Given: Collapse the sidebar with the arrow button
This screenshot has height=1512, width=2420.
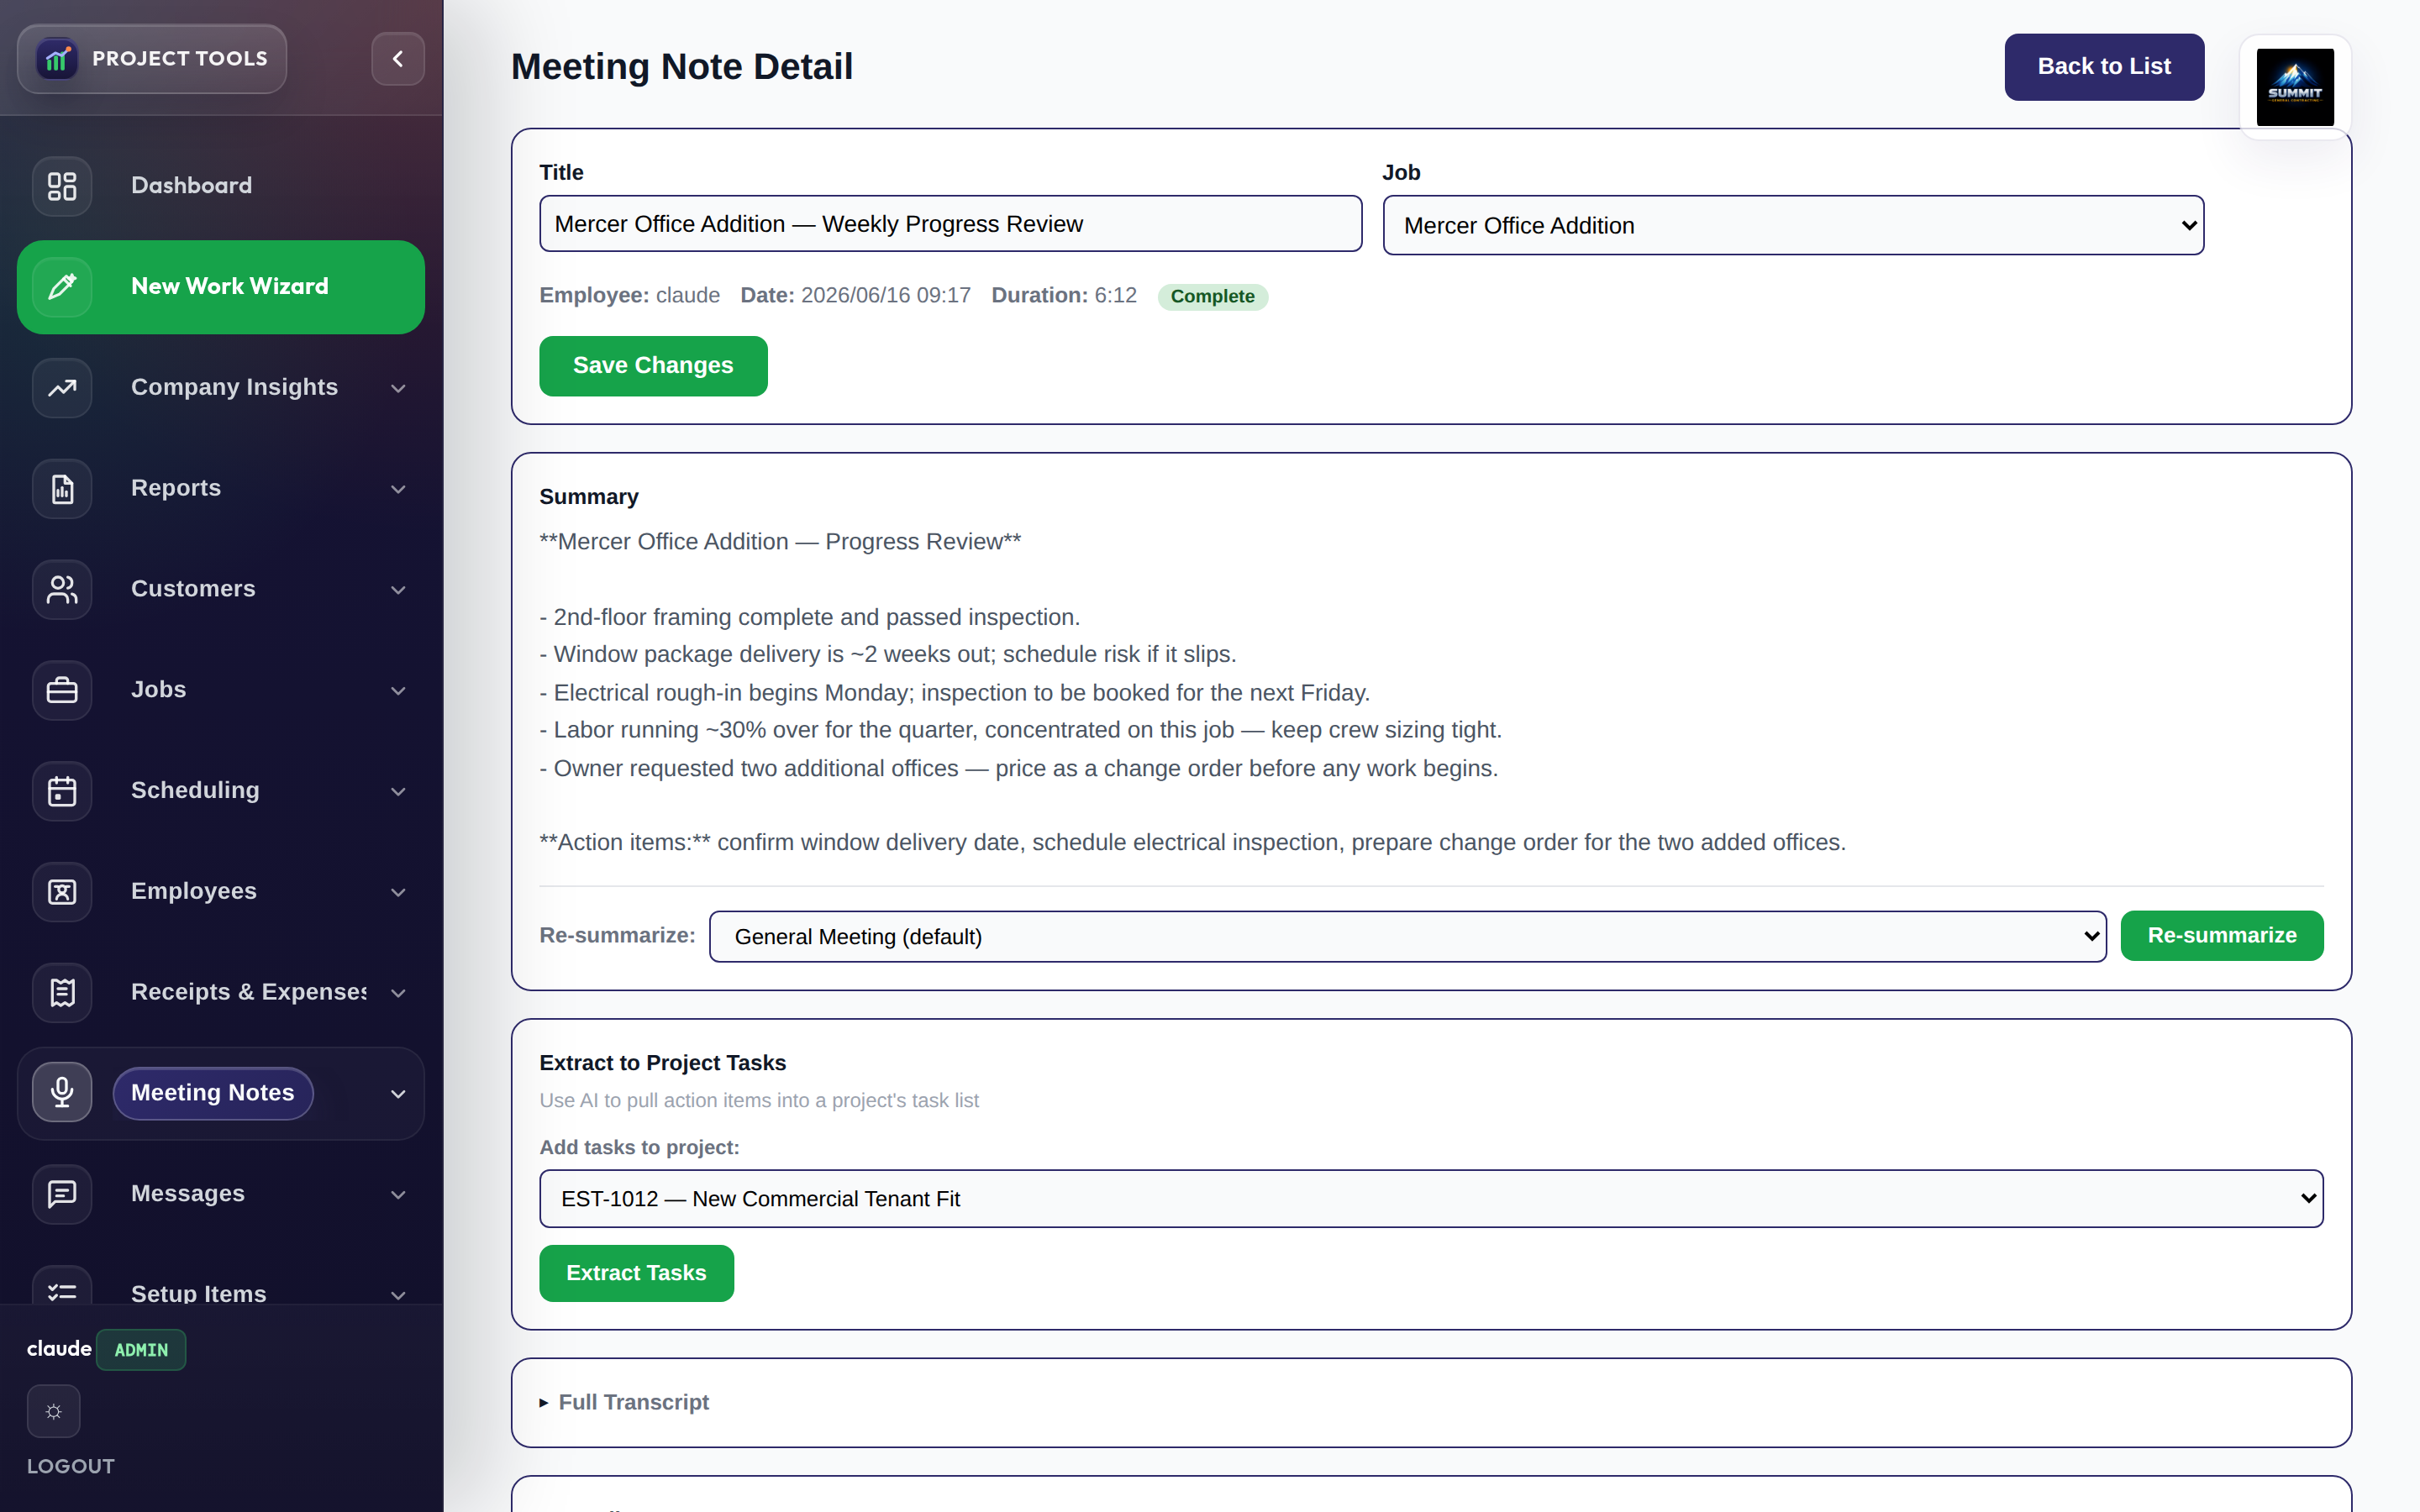Looking at the screenshot, I should (398, 59).
